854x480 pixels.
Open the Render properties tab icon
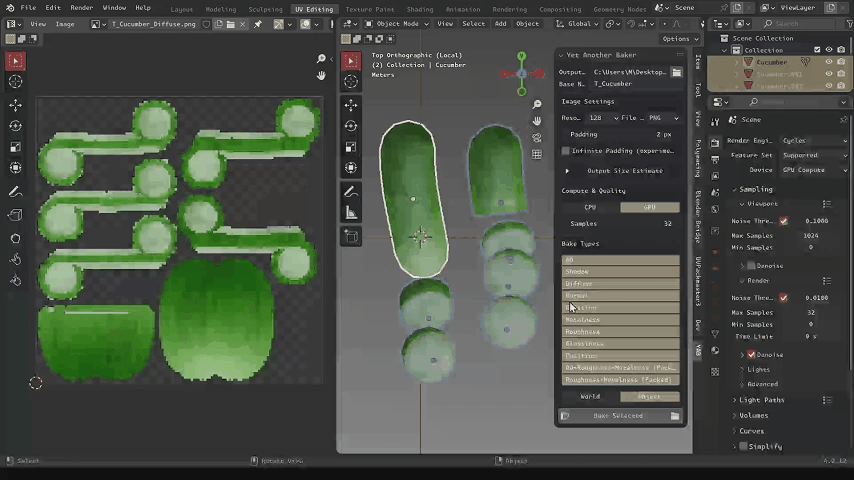pos(715,142)
